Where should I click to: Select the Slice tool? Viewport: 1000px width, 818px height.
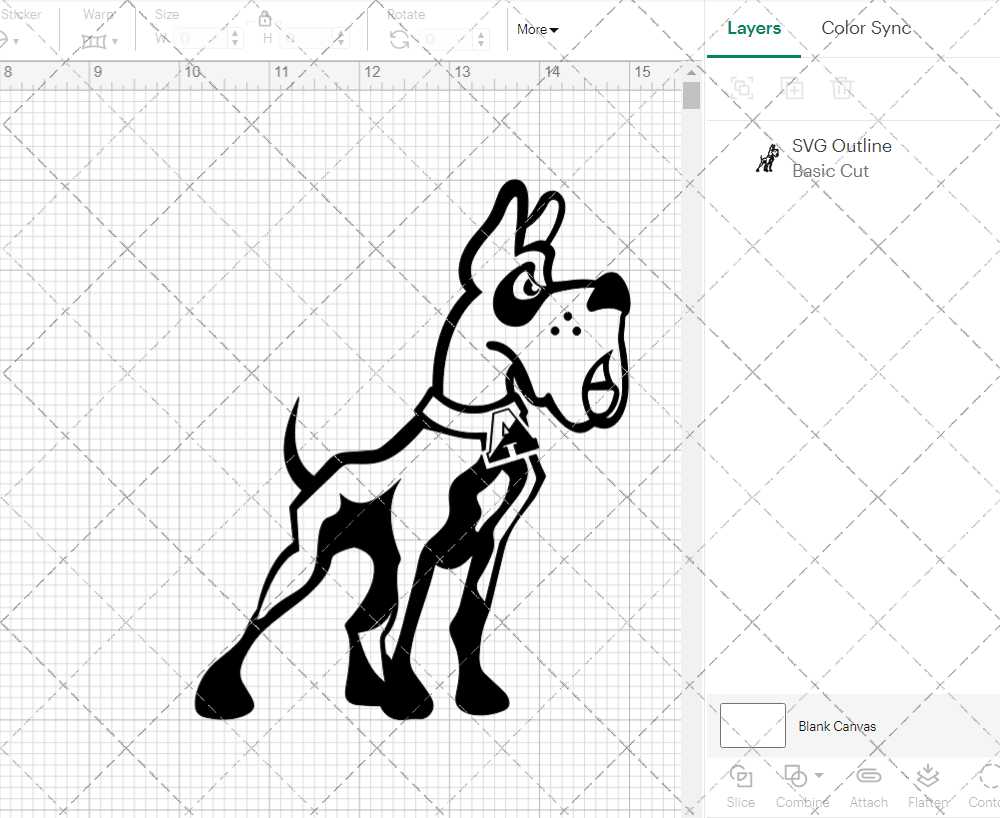[x=740, y=786]
